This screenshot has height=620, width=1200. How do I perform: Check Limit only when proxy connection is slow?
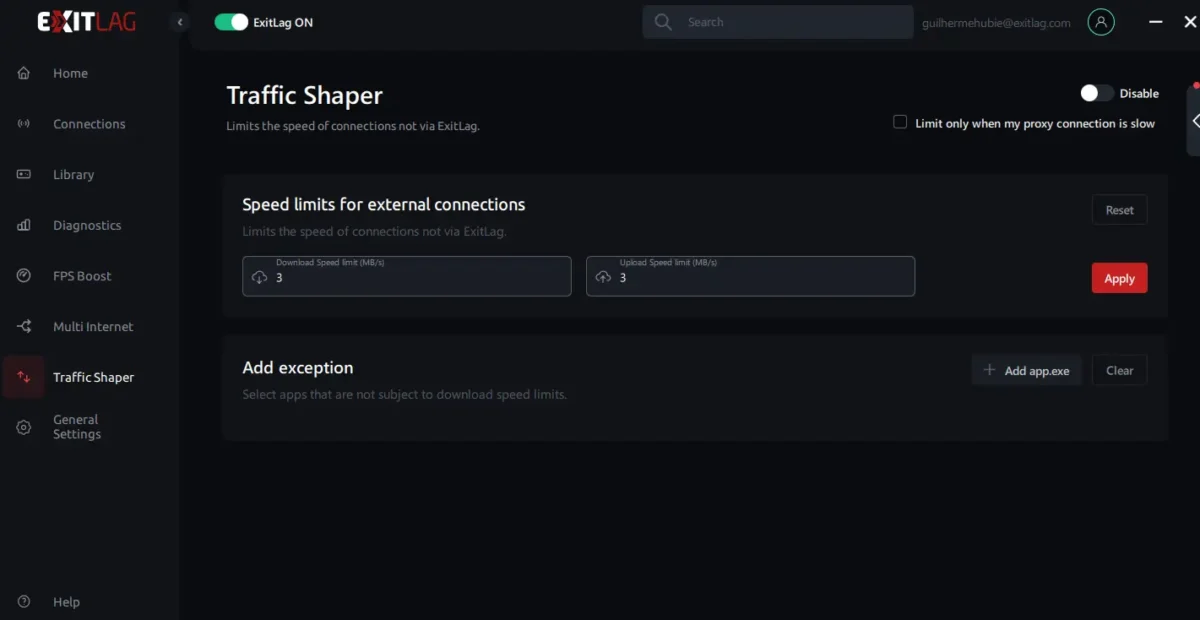900,122
